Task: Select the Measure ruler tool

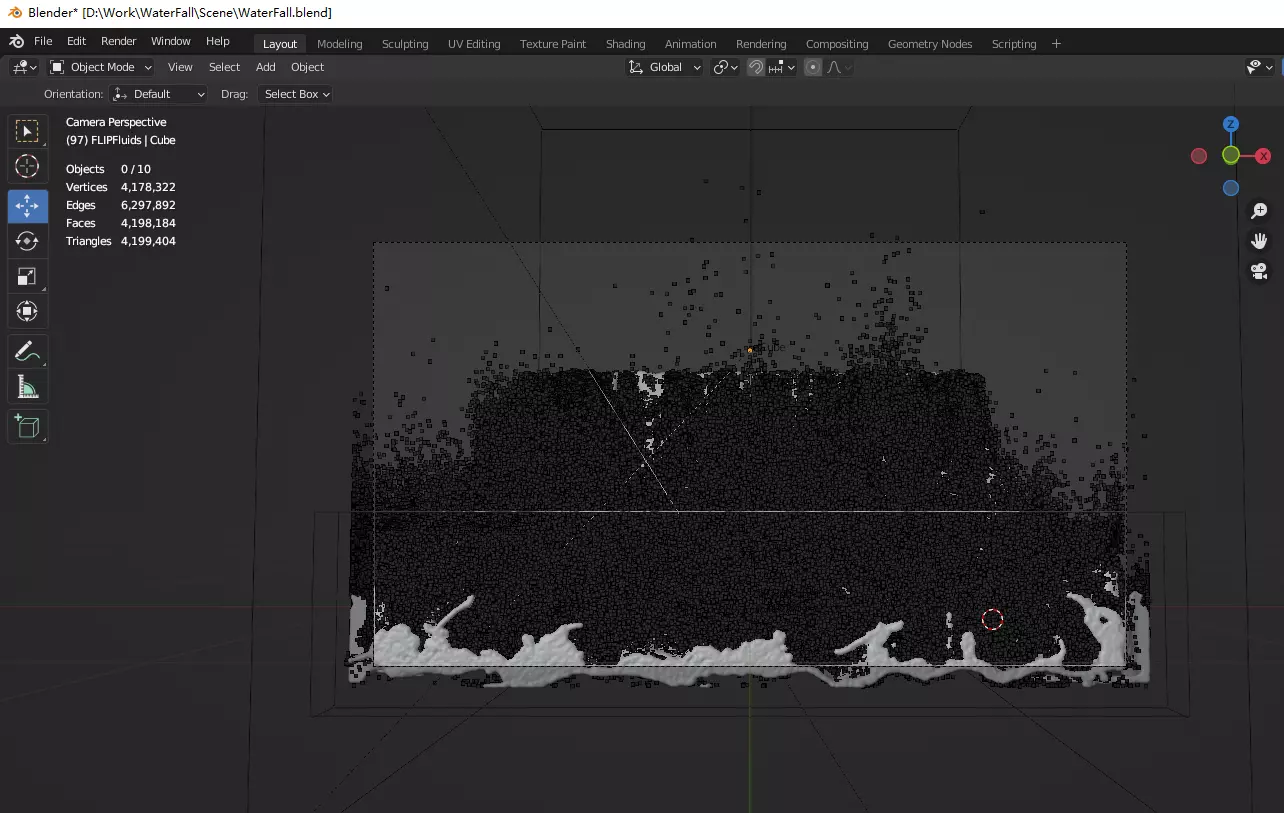Action: click(x=27, y=386)
